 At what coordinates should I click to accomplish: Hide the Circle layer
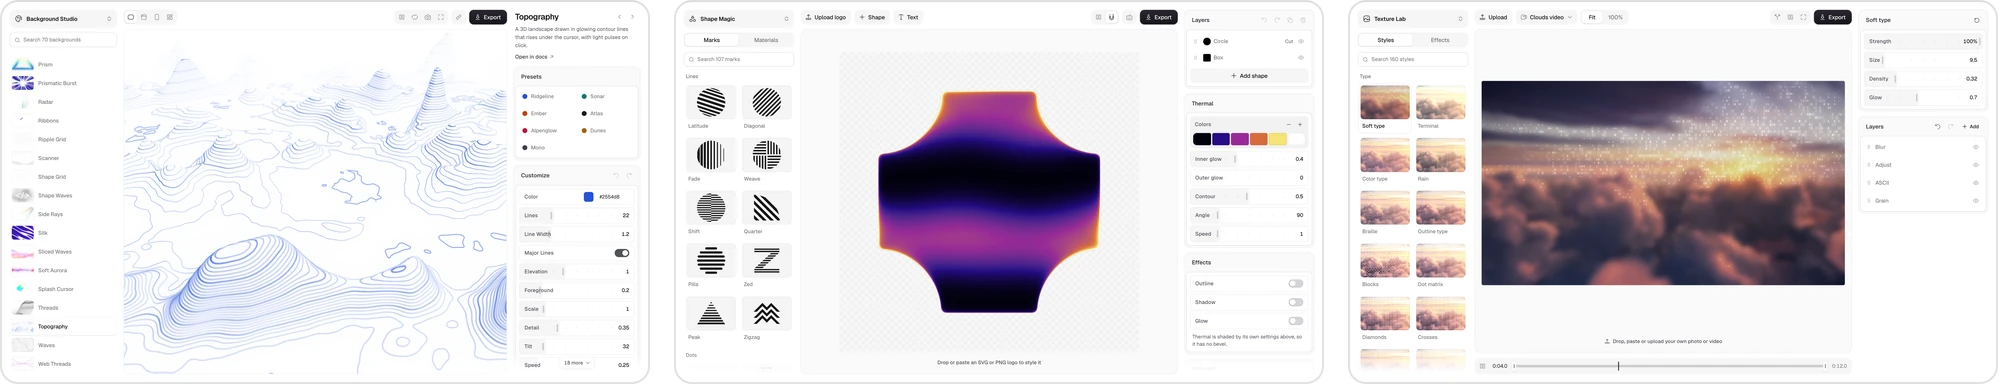tap(1301, 42)
